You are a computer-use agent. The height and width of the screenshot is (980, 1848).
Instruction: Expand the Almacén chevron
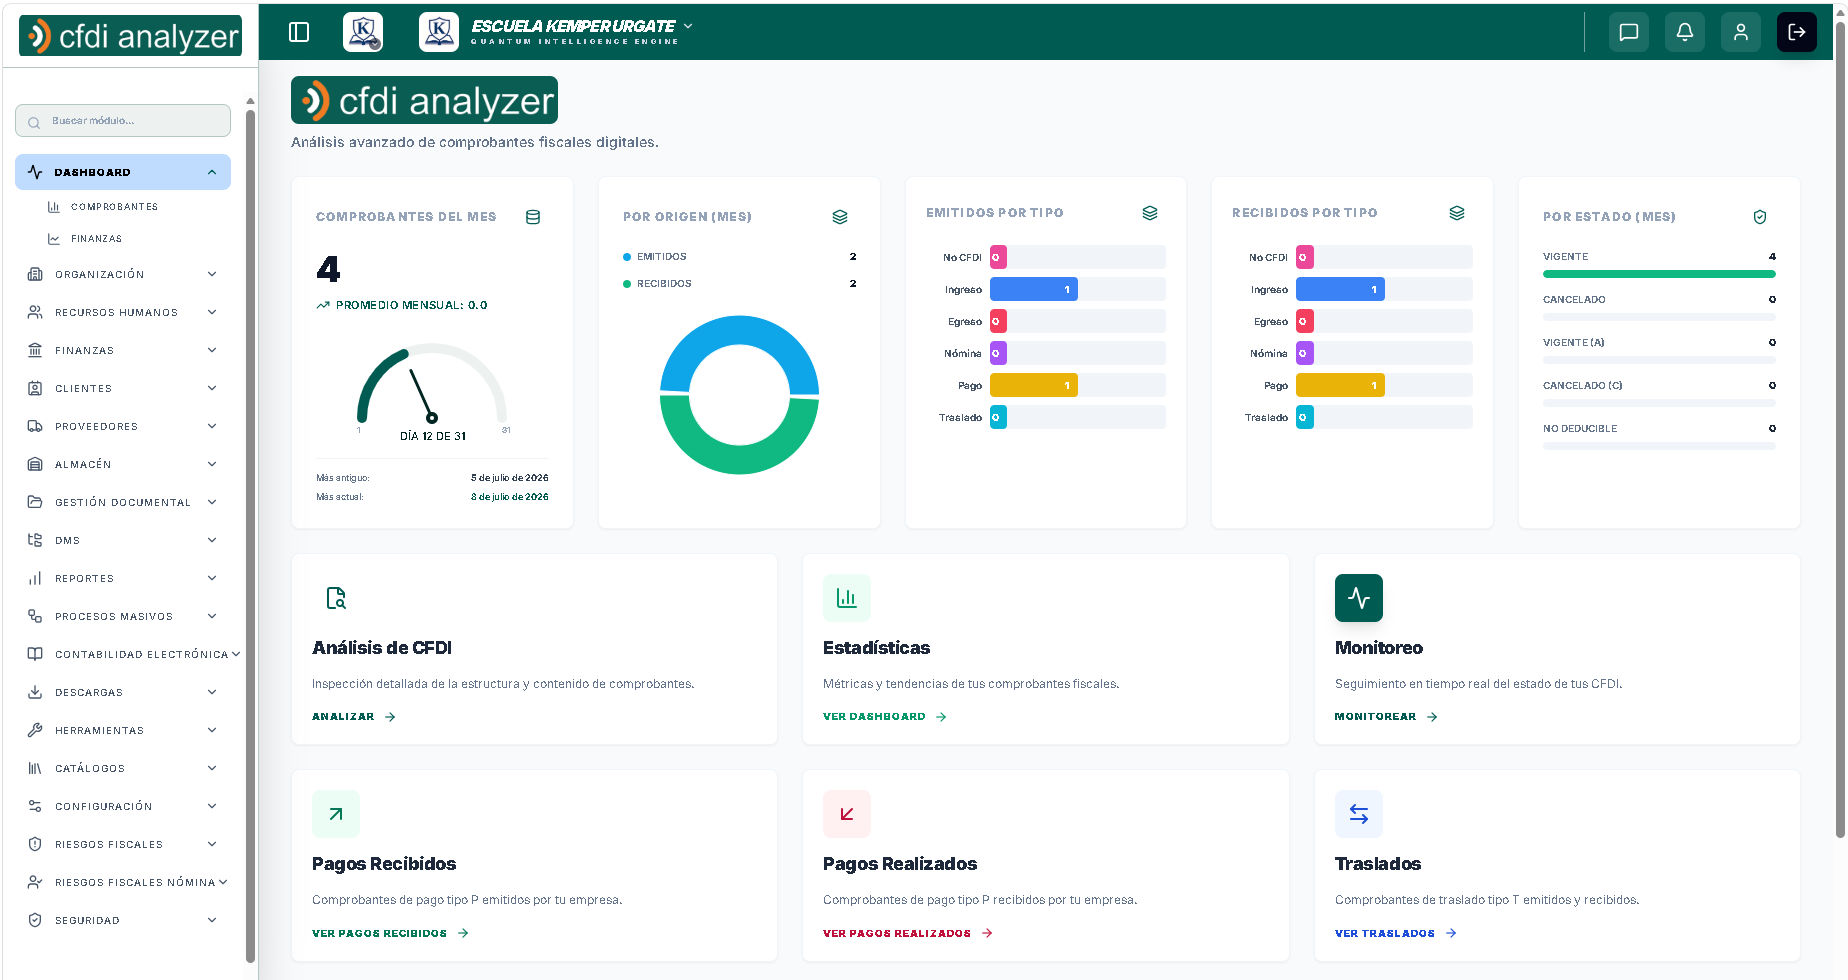212,464
